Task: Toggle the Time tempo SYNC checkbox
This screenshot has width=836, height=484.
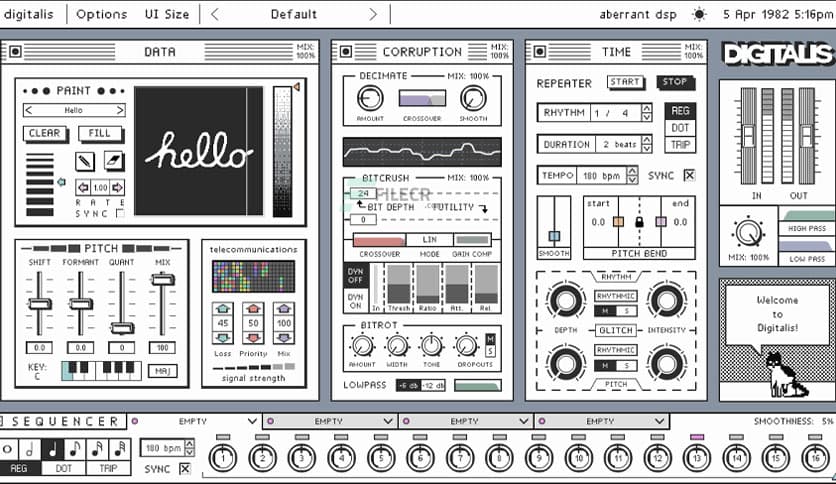Action: tap(689, 175)
